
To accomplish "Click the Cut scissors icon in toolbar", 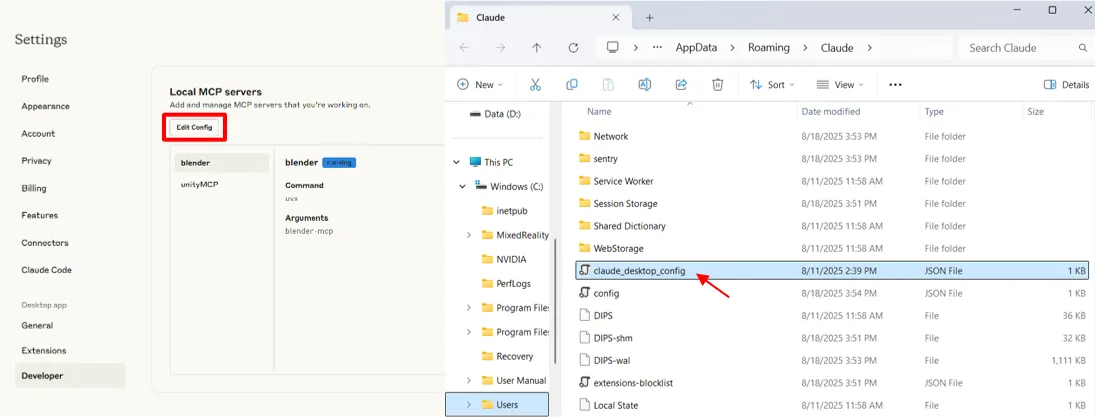I will 535,85.
